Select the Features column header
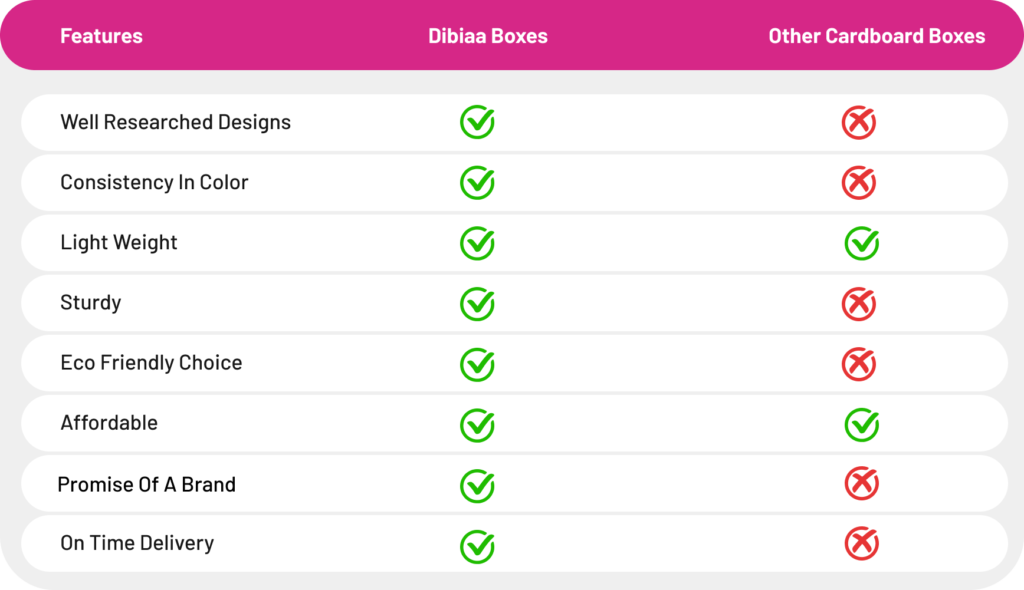Viewport: 1024px width, 590px height. coord(101,36)
